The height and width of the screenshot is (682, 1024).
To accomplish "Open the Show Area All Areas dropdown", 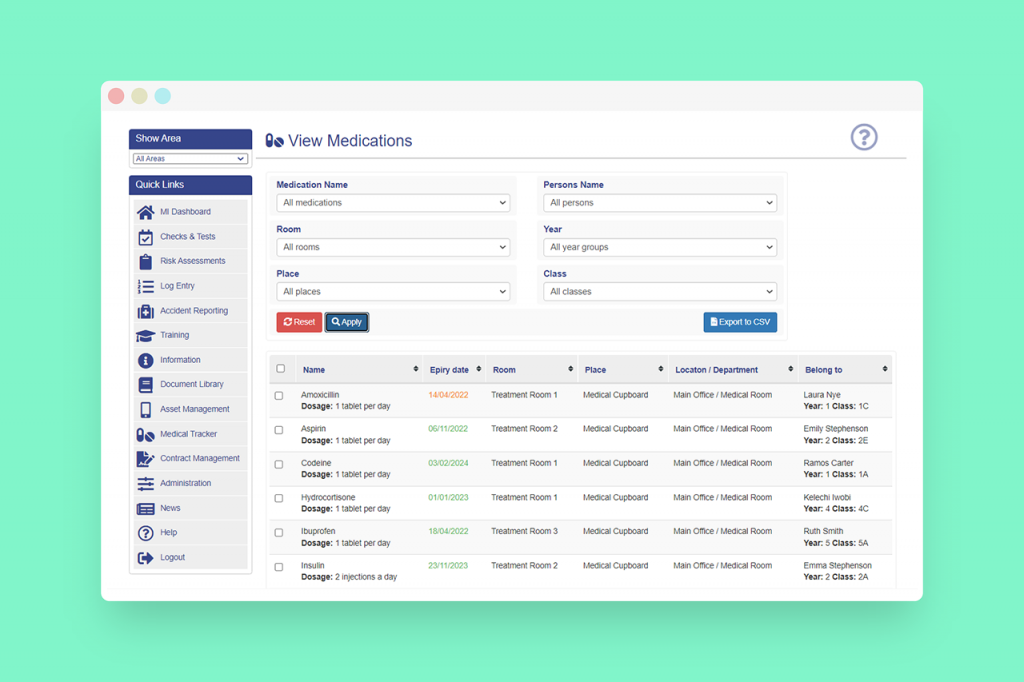I will pyautogui.click(x=190, y=159).
